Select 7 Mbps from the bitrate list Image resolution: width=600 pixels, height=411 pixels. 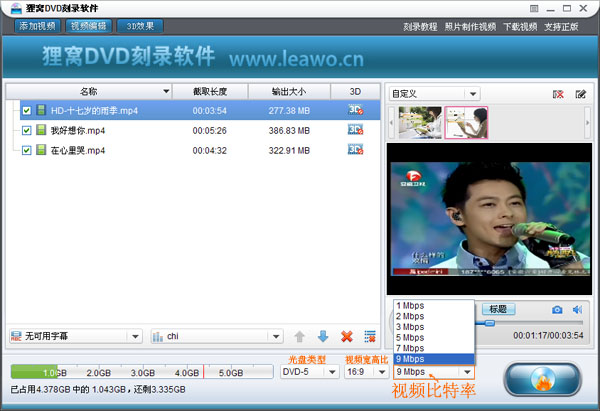click(434, 349)
